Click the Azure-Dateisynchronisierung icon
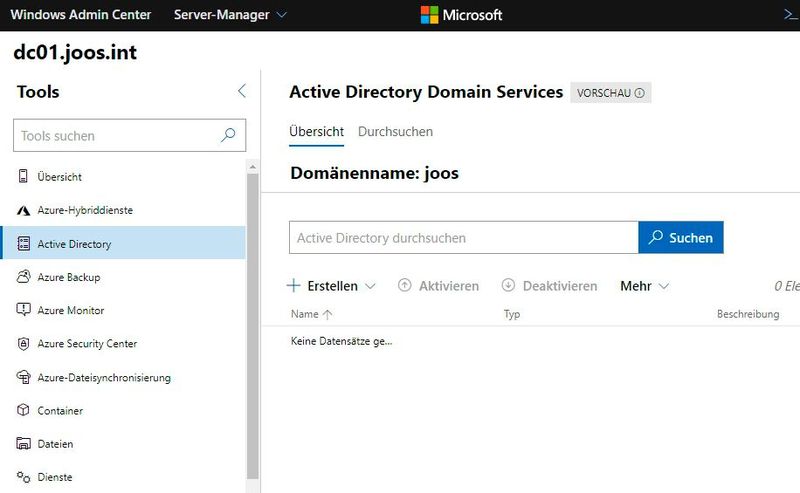Viewport: 800px width, 493px height. point(23,377)
